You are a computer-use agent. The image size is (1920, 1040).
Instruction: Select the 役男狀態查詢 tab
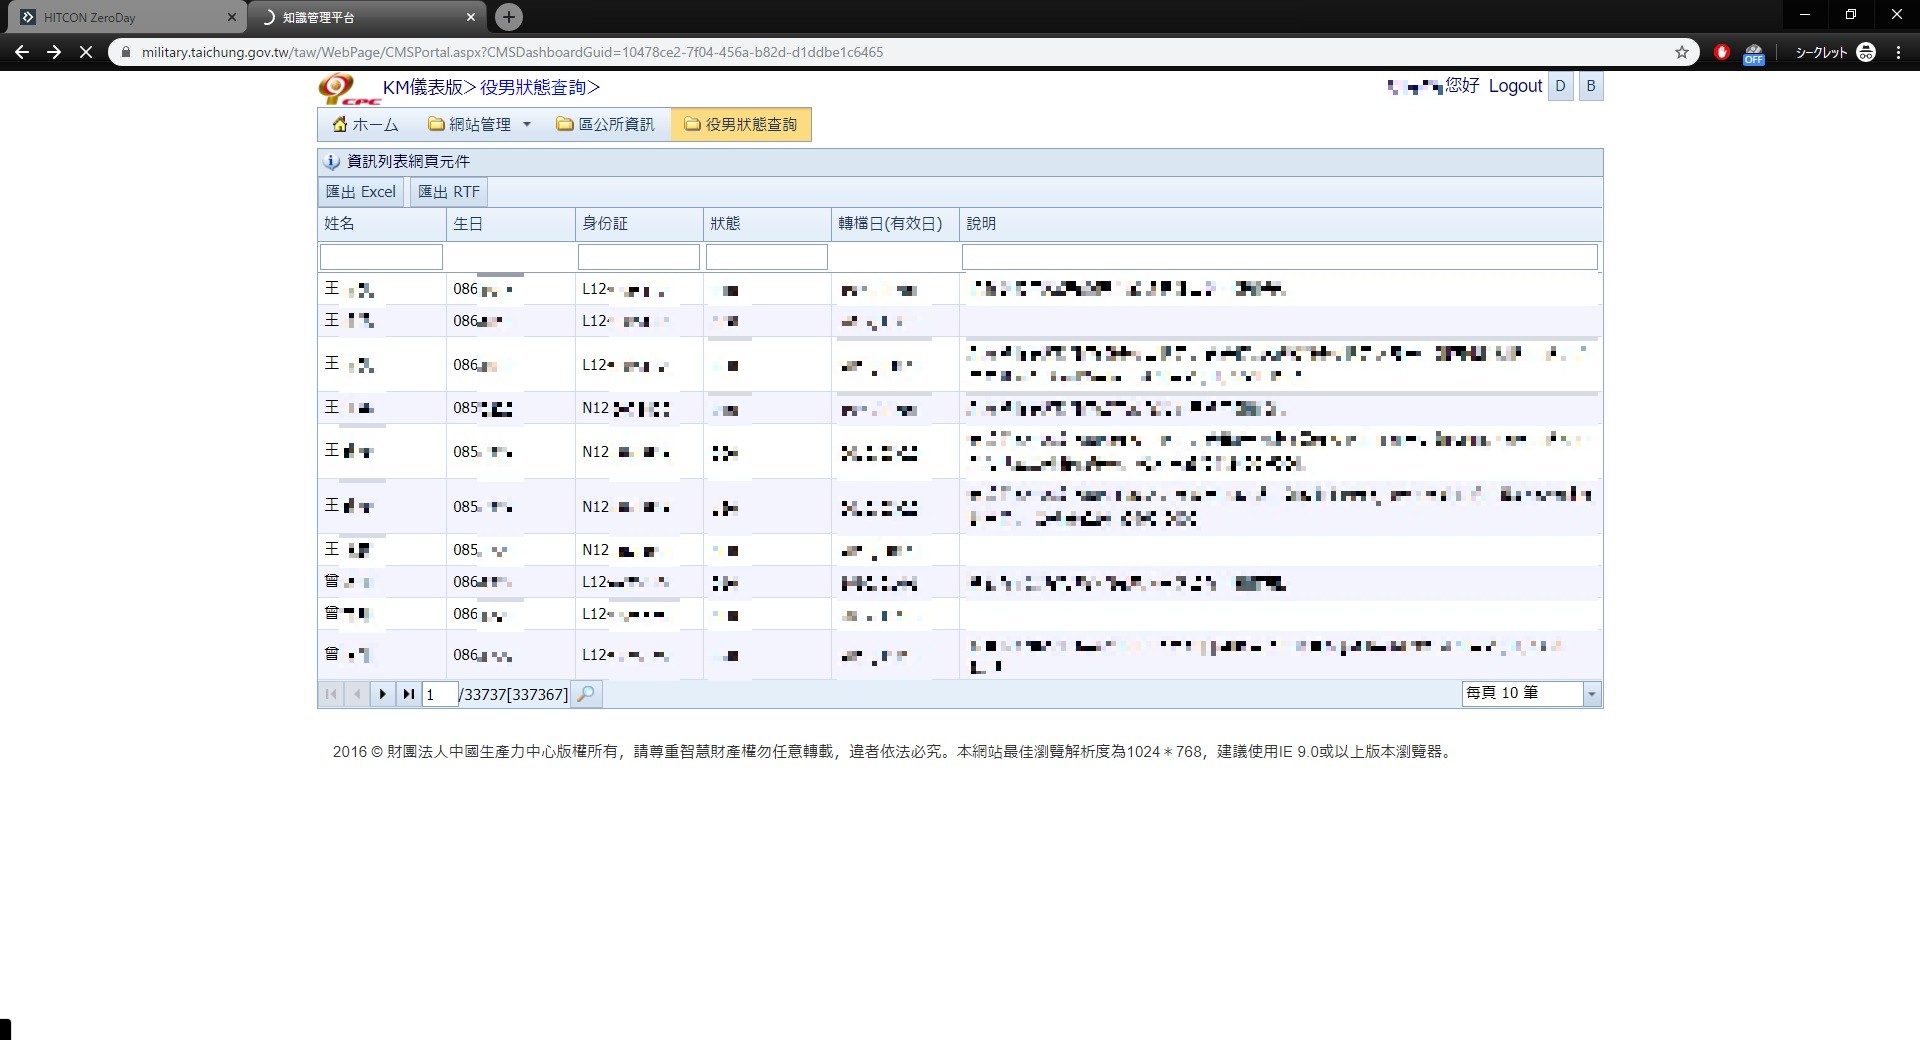[741, 125]
